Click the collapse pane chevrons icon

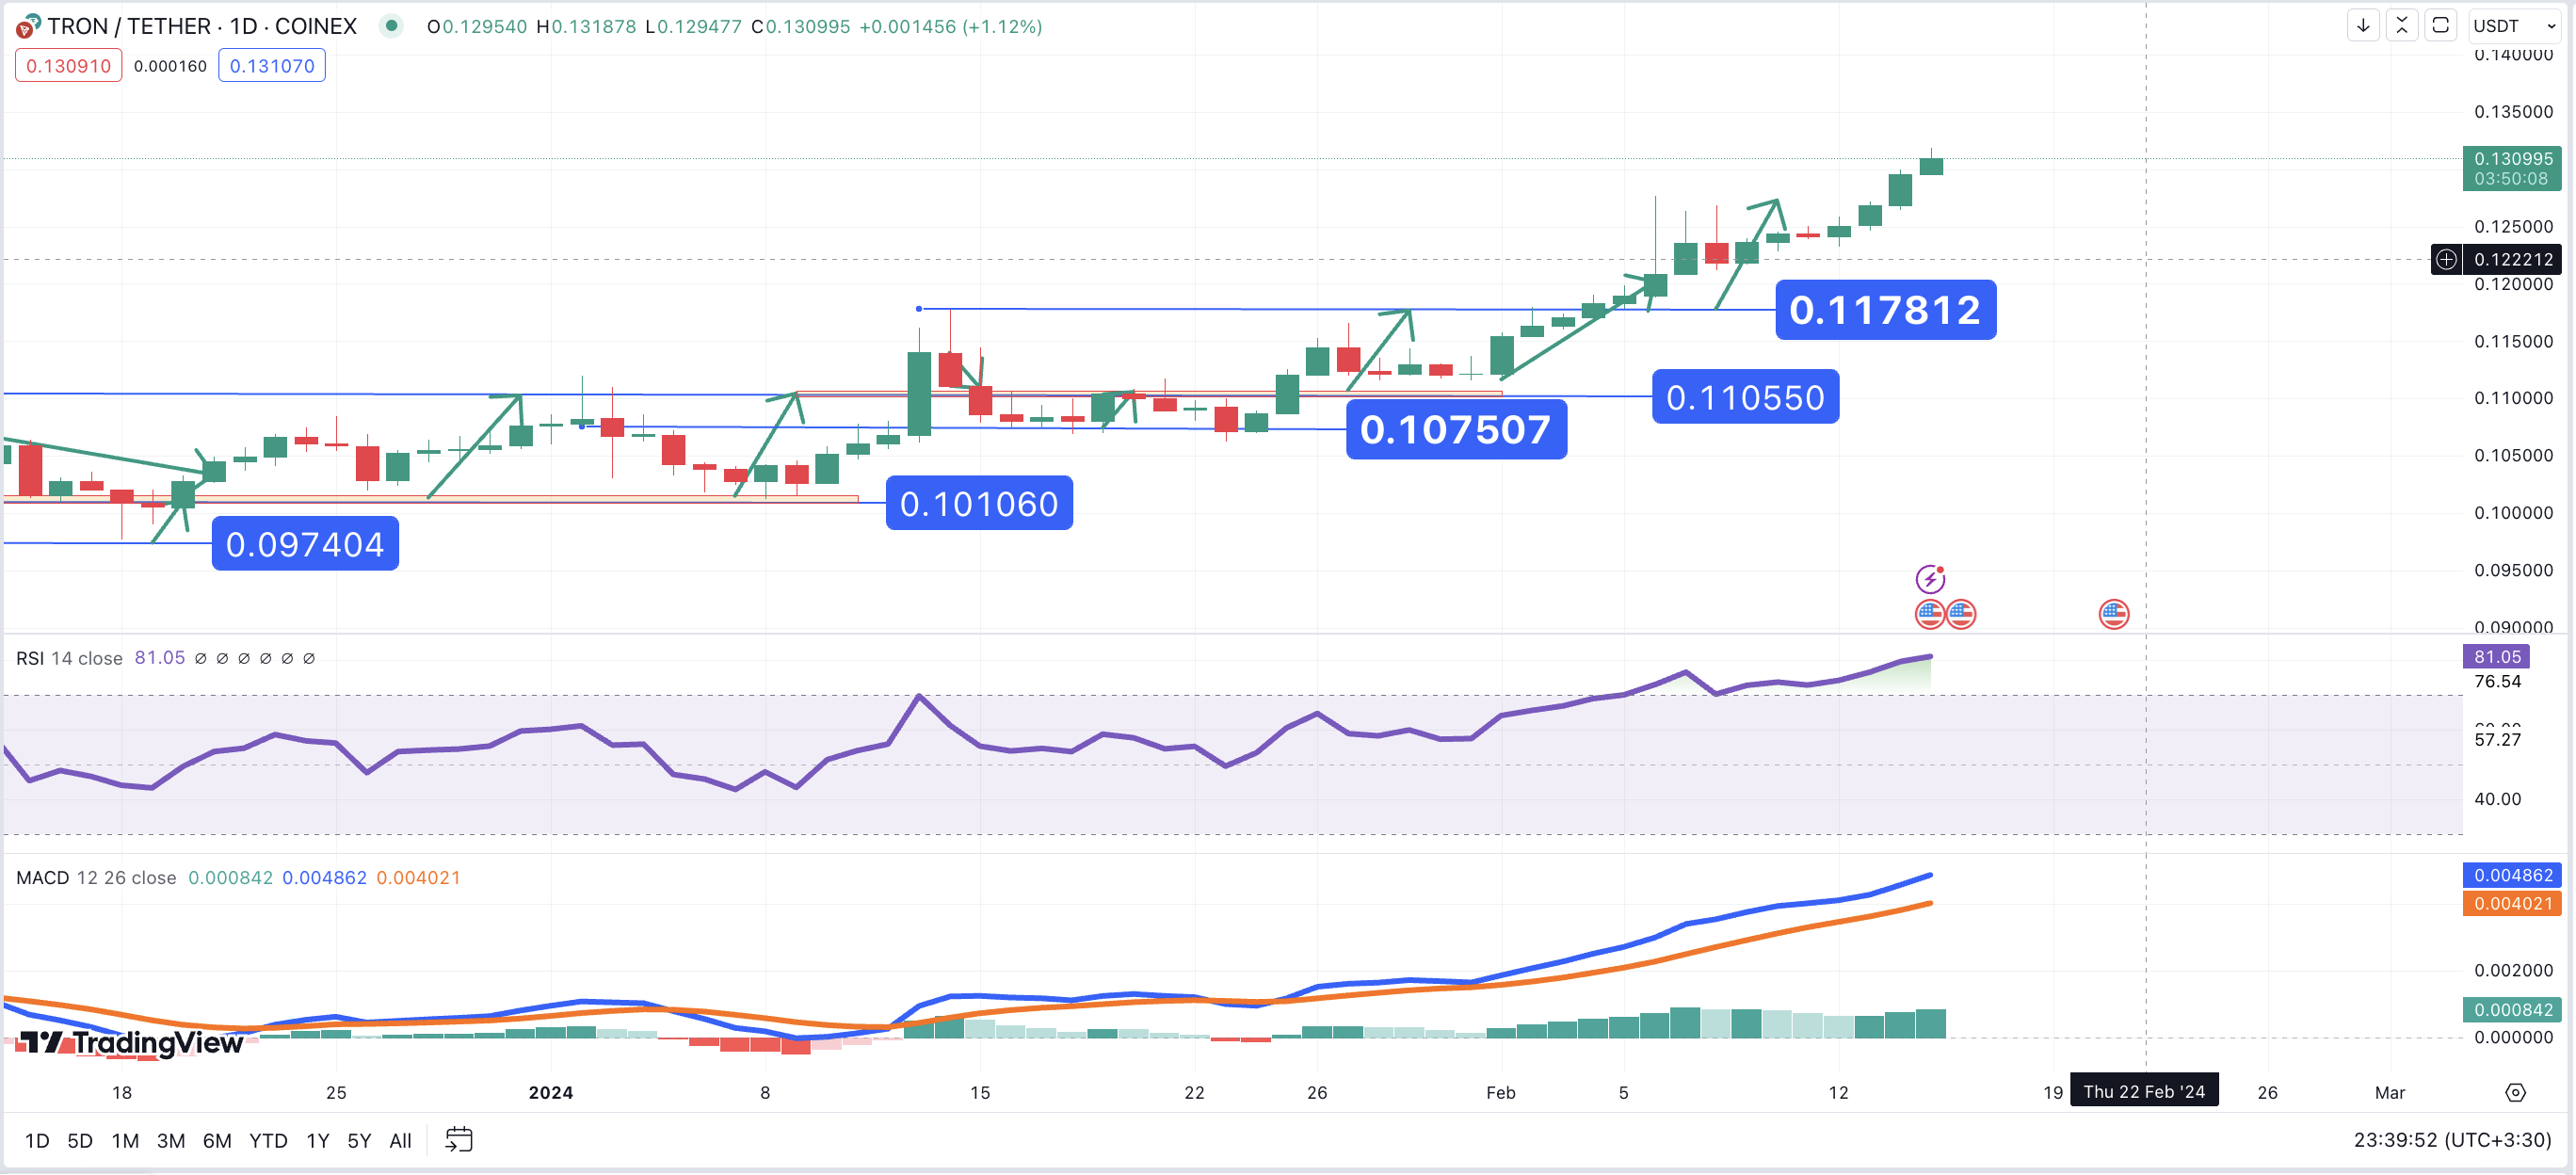pyautogui.click(x=2401, y=26)
